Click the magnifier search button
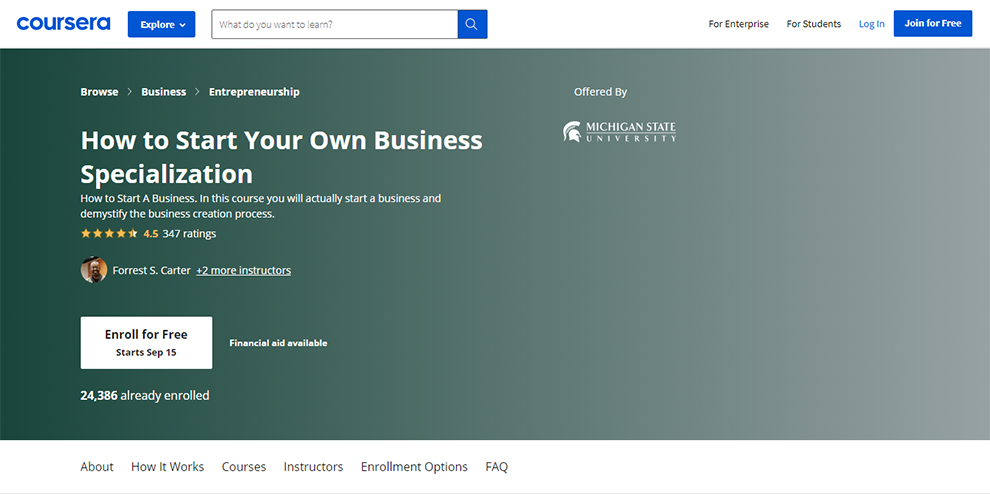This screenshot has height=496, width=990. coord(472,25)
